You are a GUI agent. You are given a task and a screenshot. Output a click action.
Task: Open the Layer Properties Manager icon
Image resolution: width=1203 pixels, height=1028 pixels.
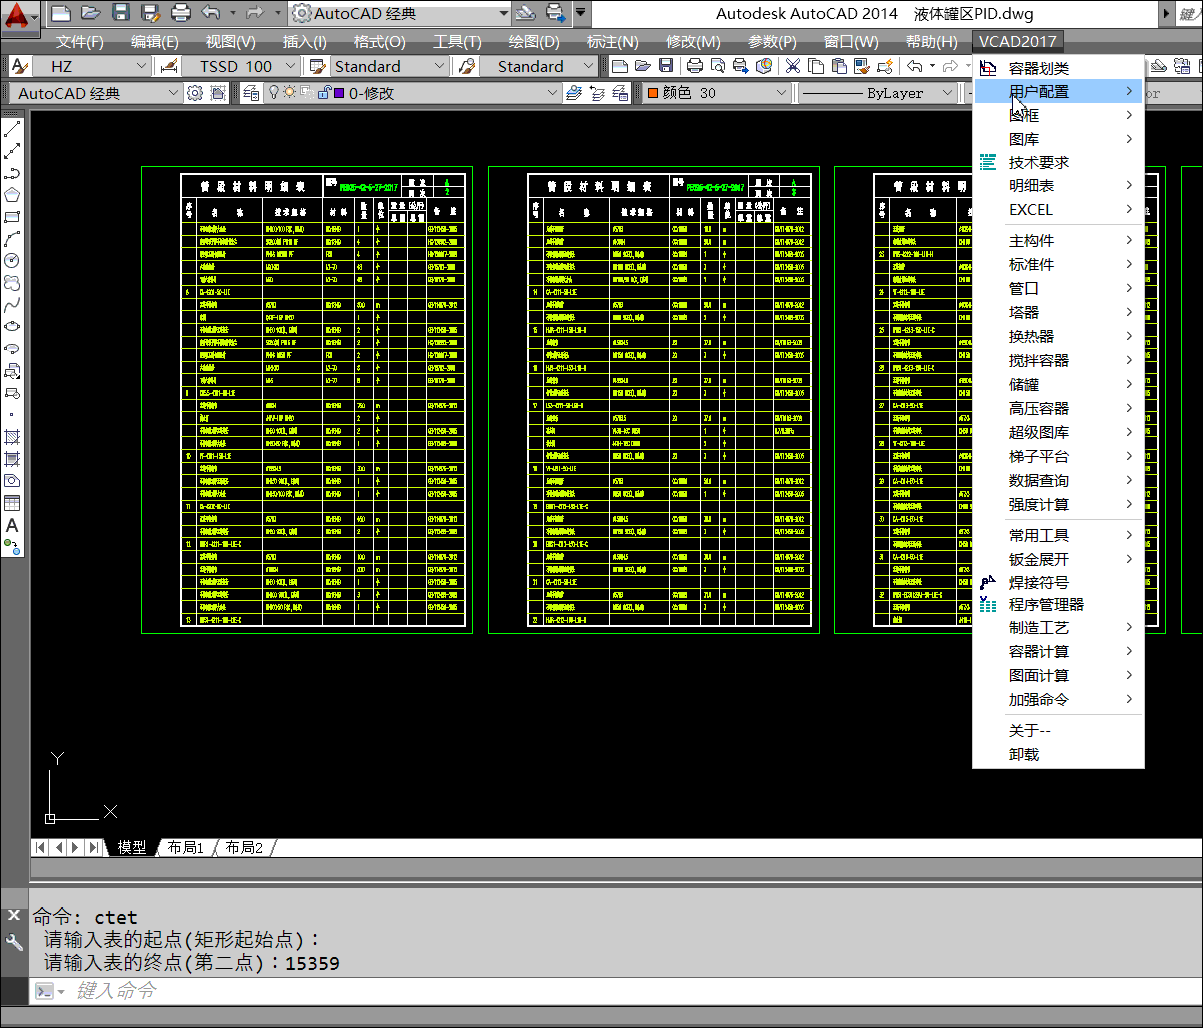[250, 93]
